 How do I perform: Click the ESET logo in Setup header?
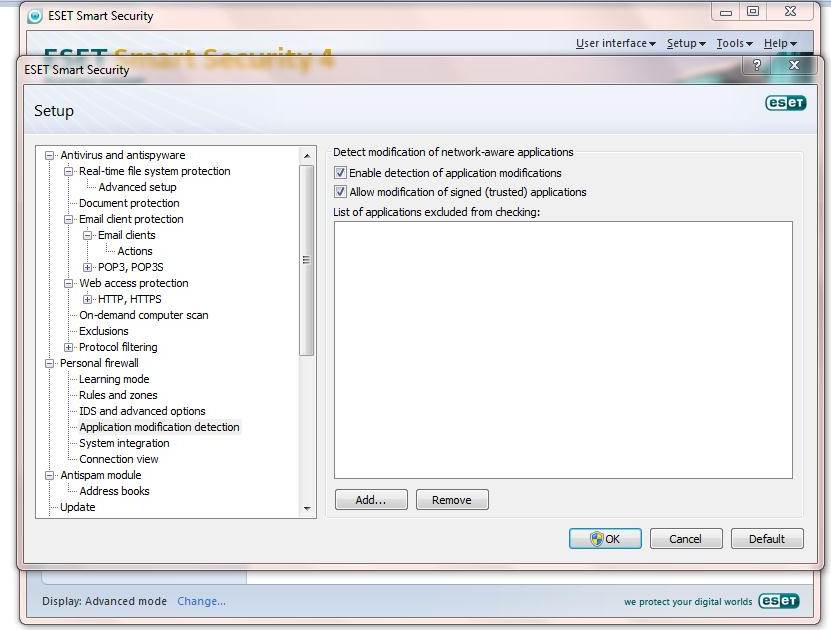click(x=785, y=103)
